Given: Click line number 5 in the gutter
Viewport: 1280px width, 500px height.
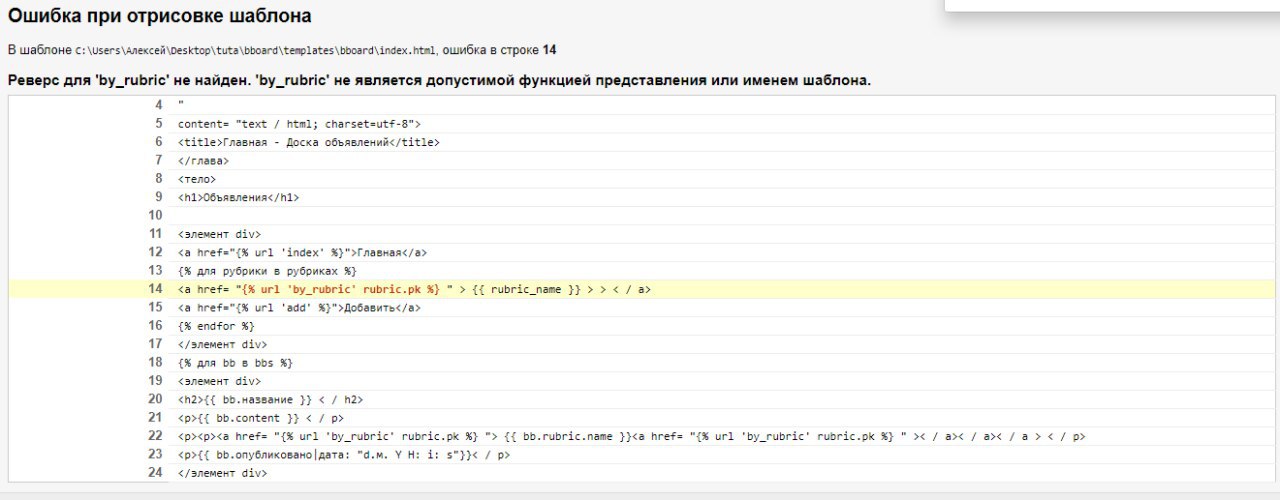Looking at the screenshot, I should 158,124.
